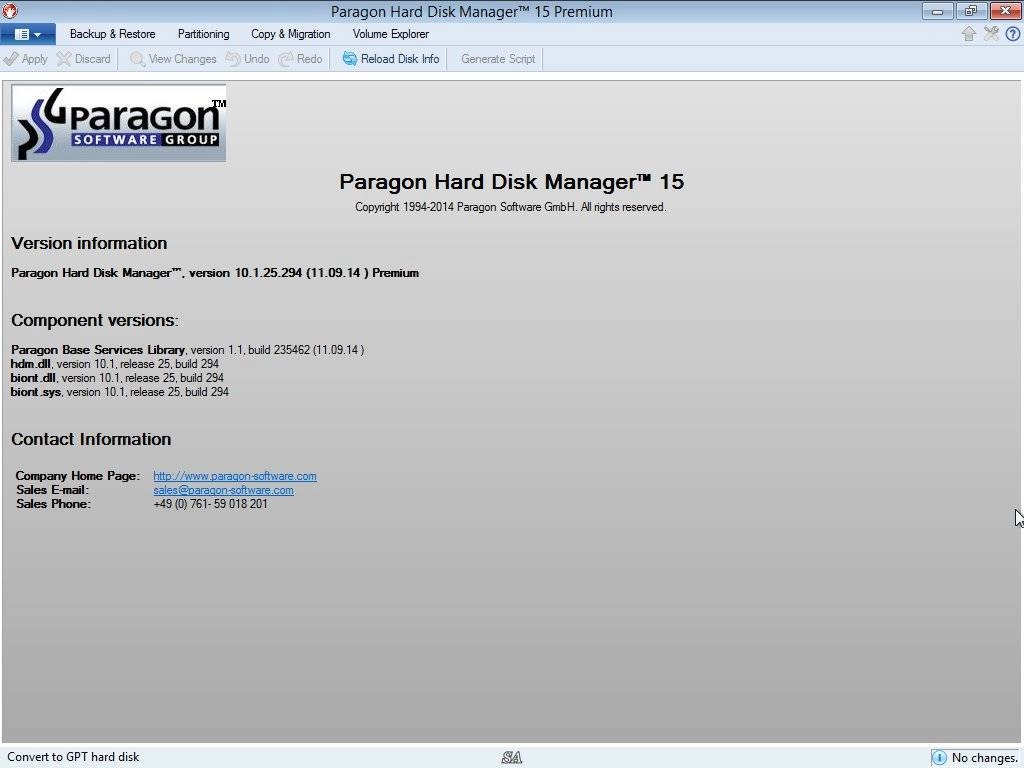Image resolution: width=1024 pixels, height=768 pixels.
Task: Click the 'Version information' heading
Action: click(89, 243)
